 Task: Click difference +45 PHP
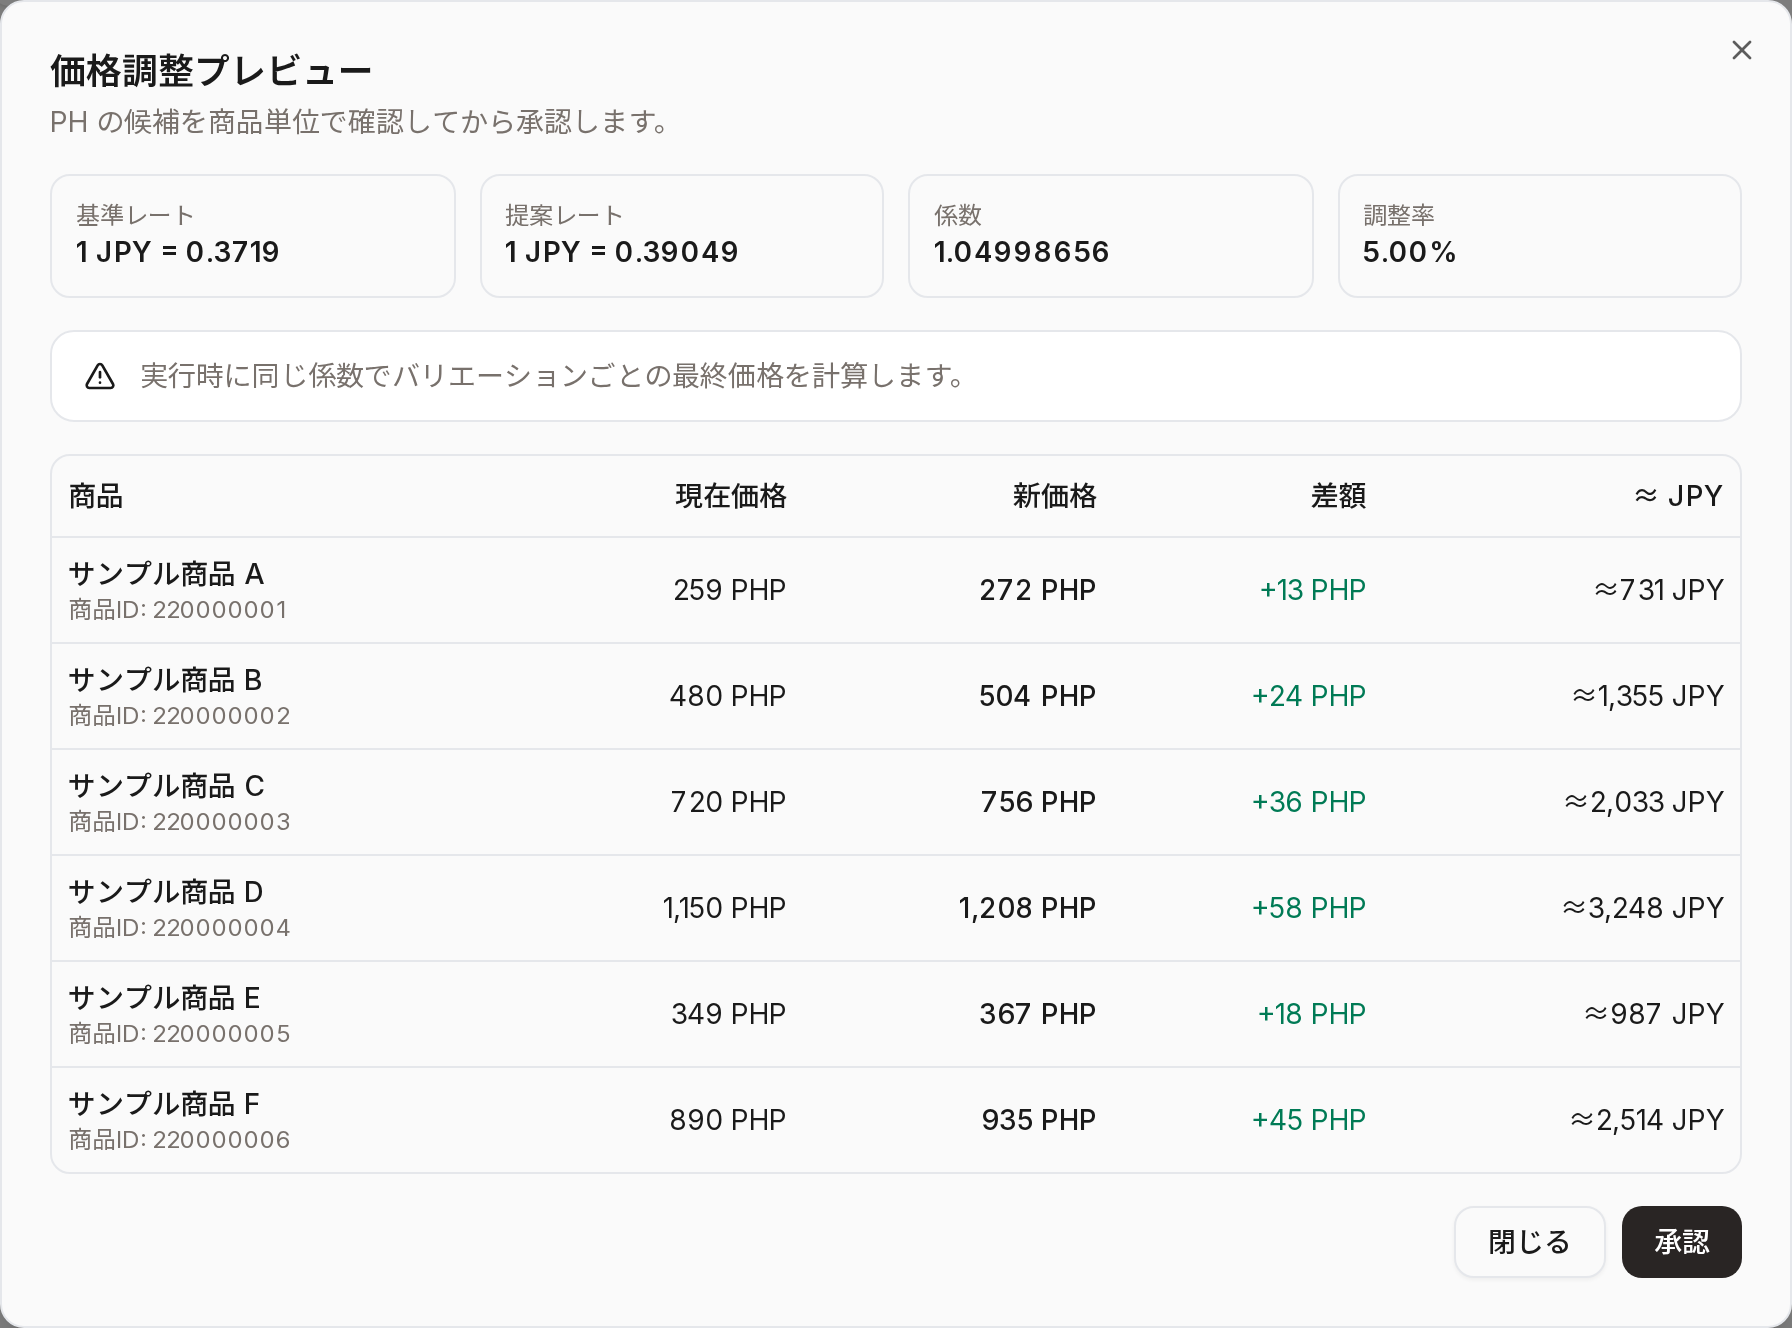click(1309, 1120)
